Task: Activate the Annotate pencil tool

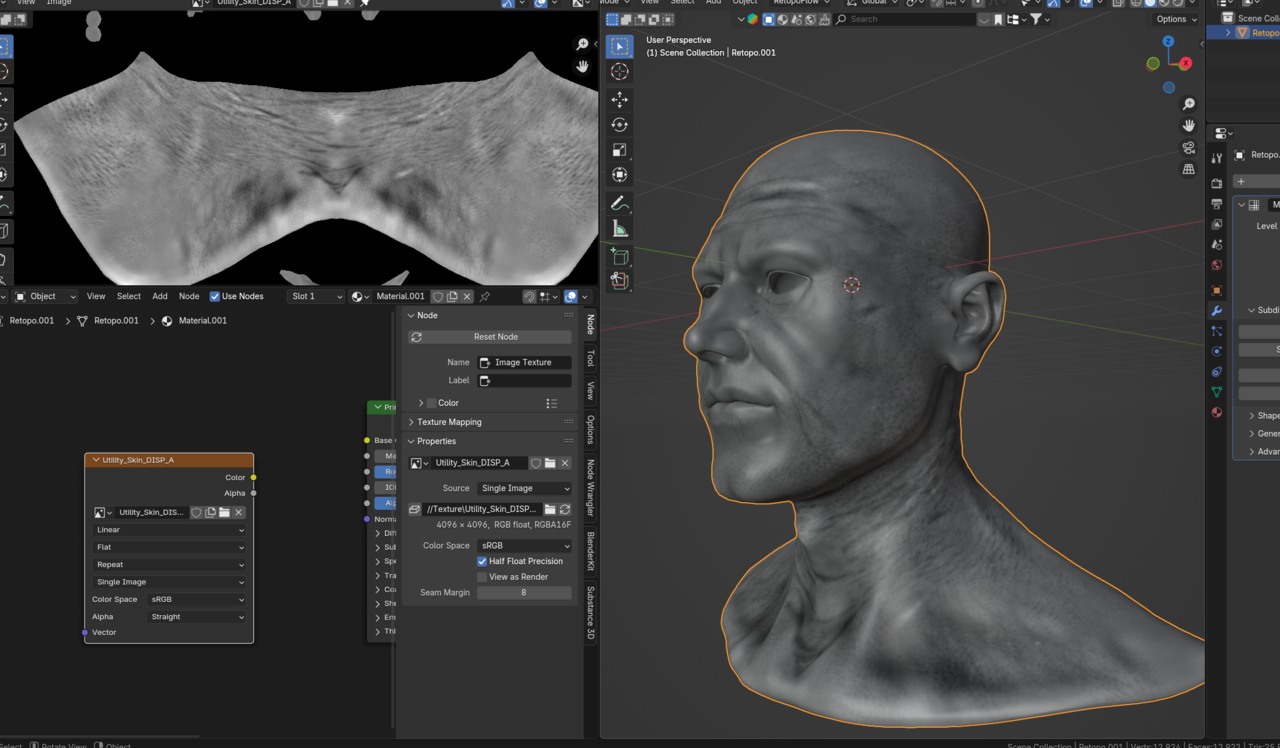Action: click(x=620, y=203)
